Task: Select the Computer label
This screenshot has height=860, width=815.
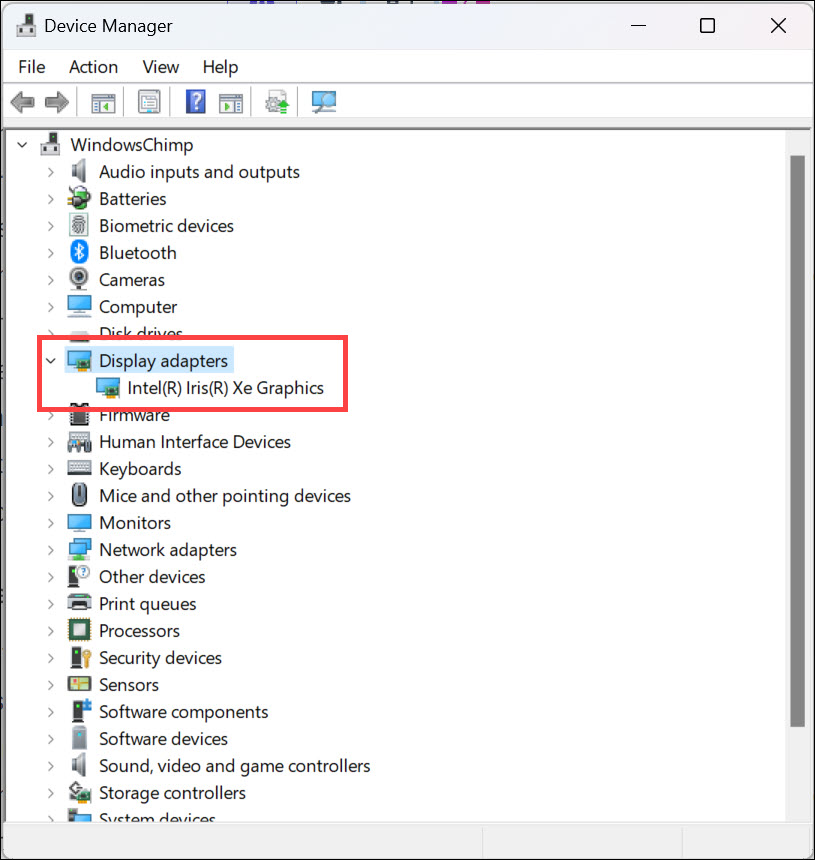Action: pyautogui.click(x=138, y=307)
